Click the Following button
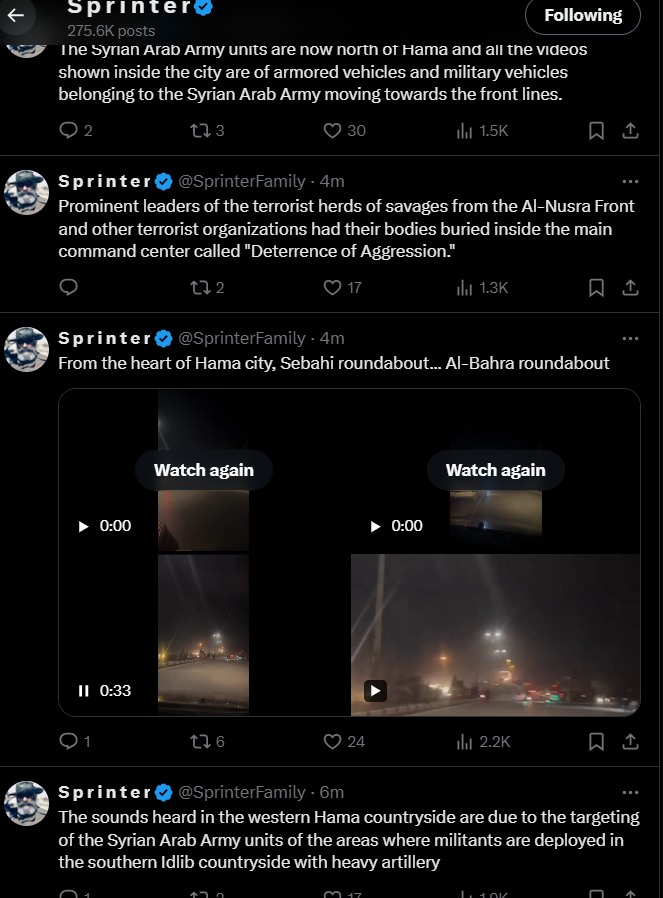This screenshot has height=898, width=663. (x=583, y=15)
